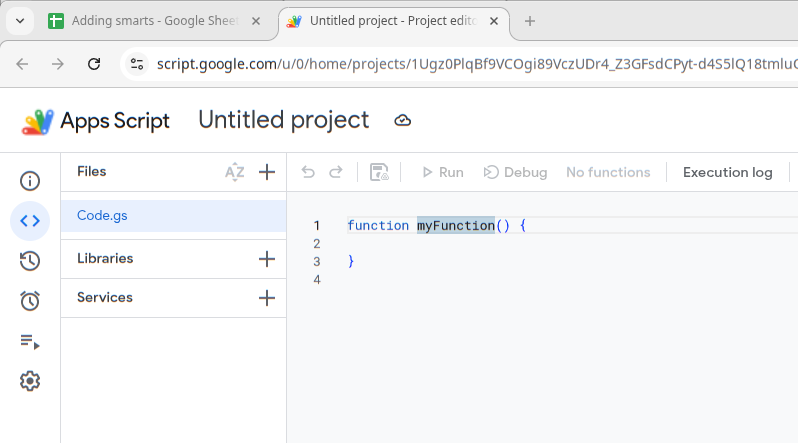Screen dimensions: 798x443
Task: Open the No functions dropdown
Action: [608, 173]
